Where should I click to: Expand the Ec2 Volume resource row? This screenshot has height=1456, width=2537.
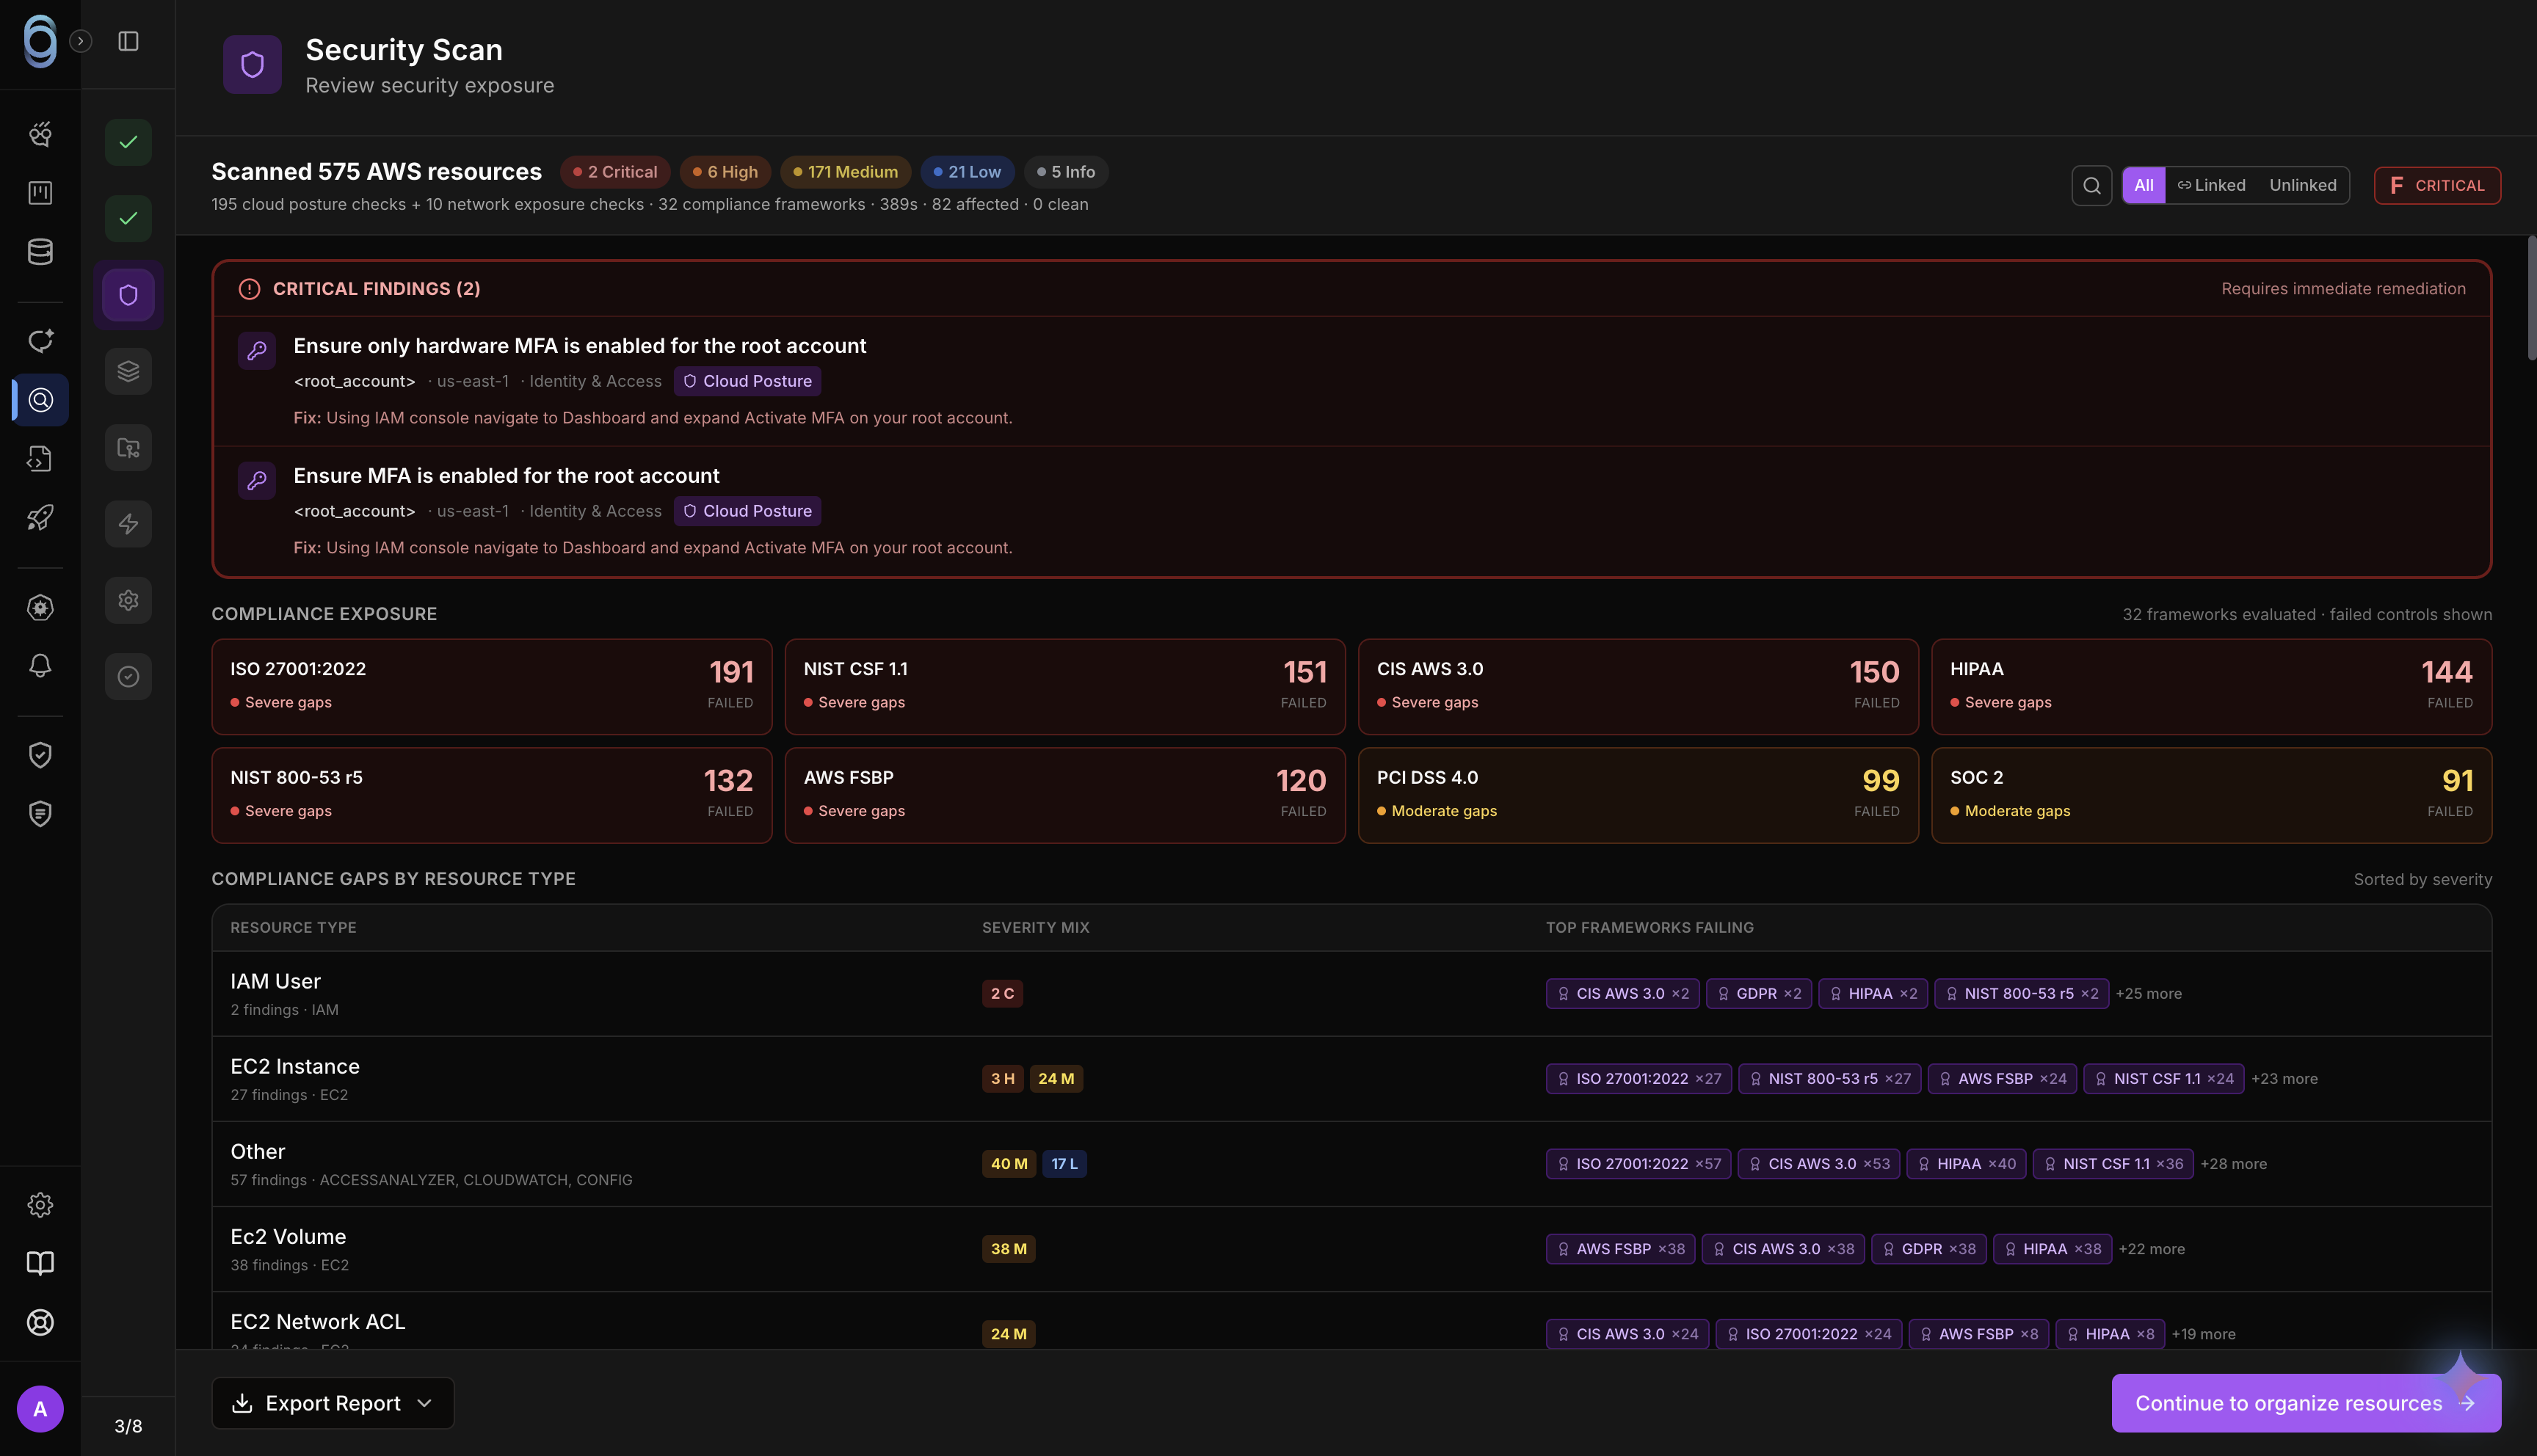[x=1352, y=1249]
